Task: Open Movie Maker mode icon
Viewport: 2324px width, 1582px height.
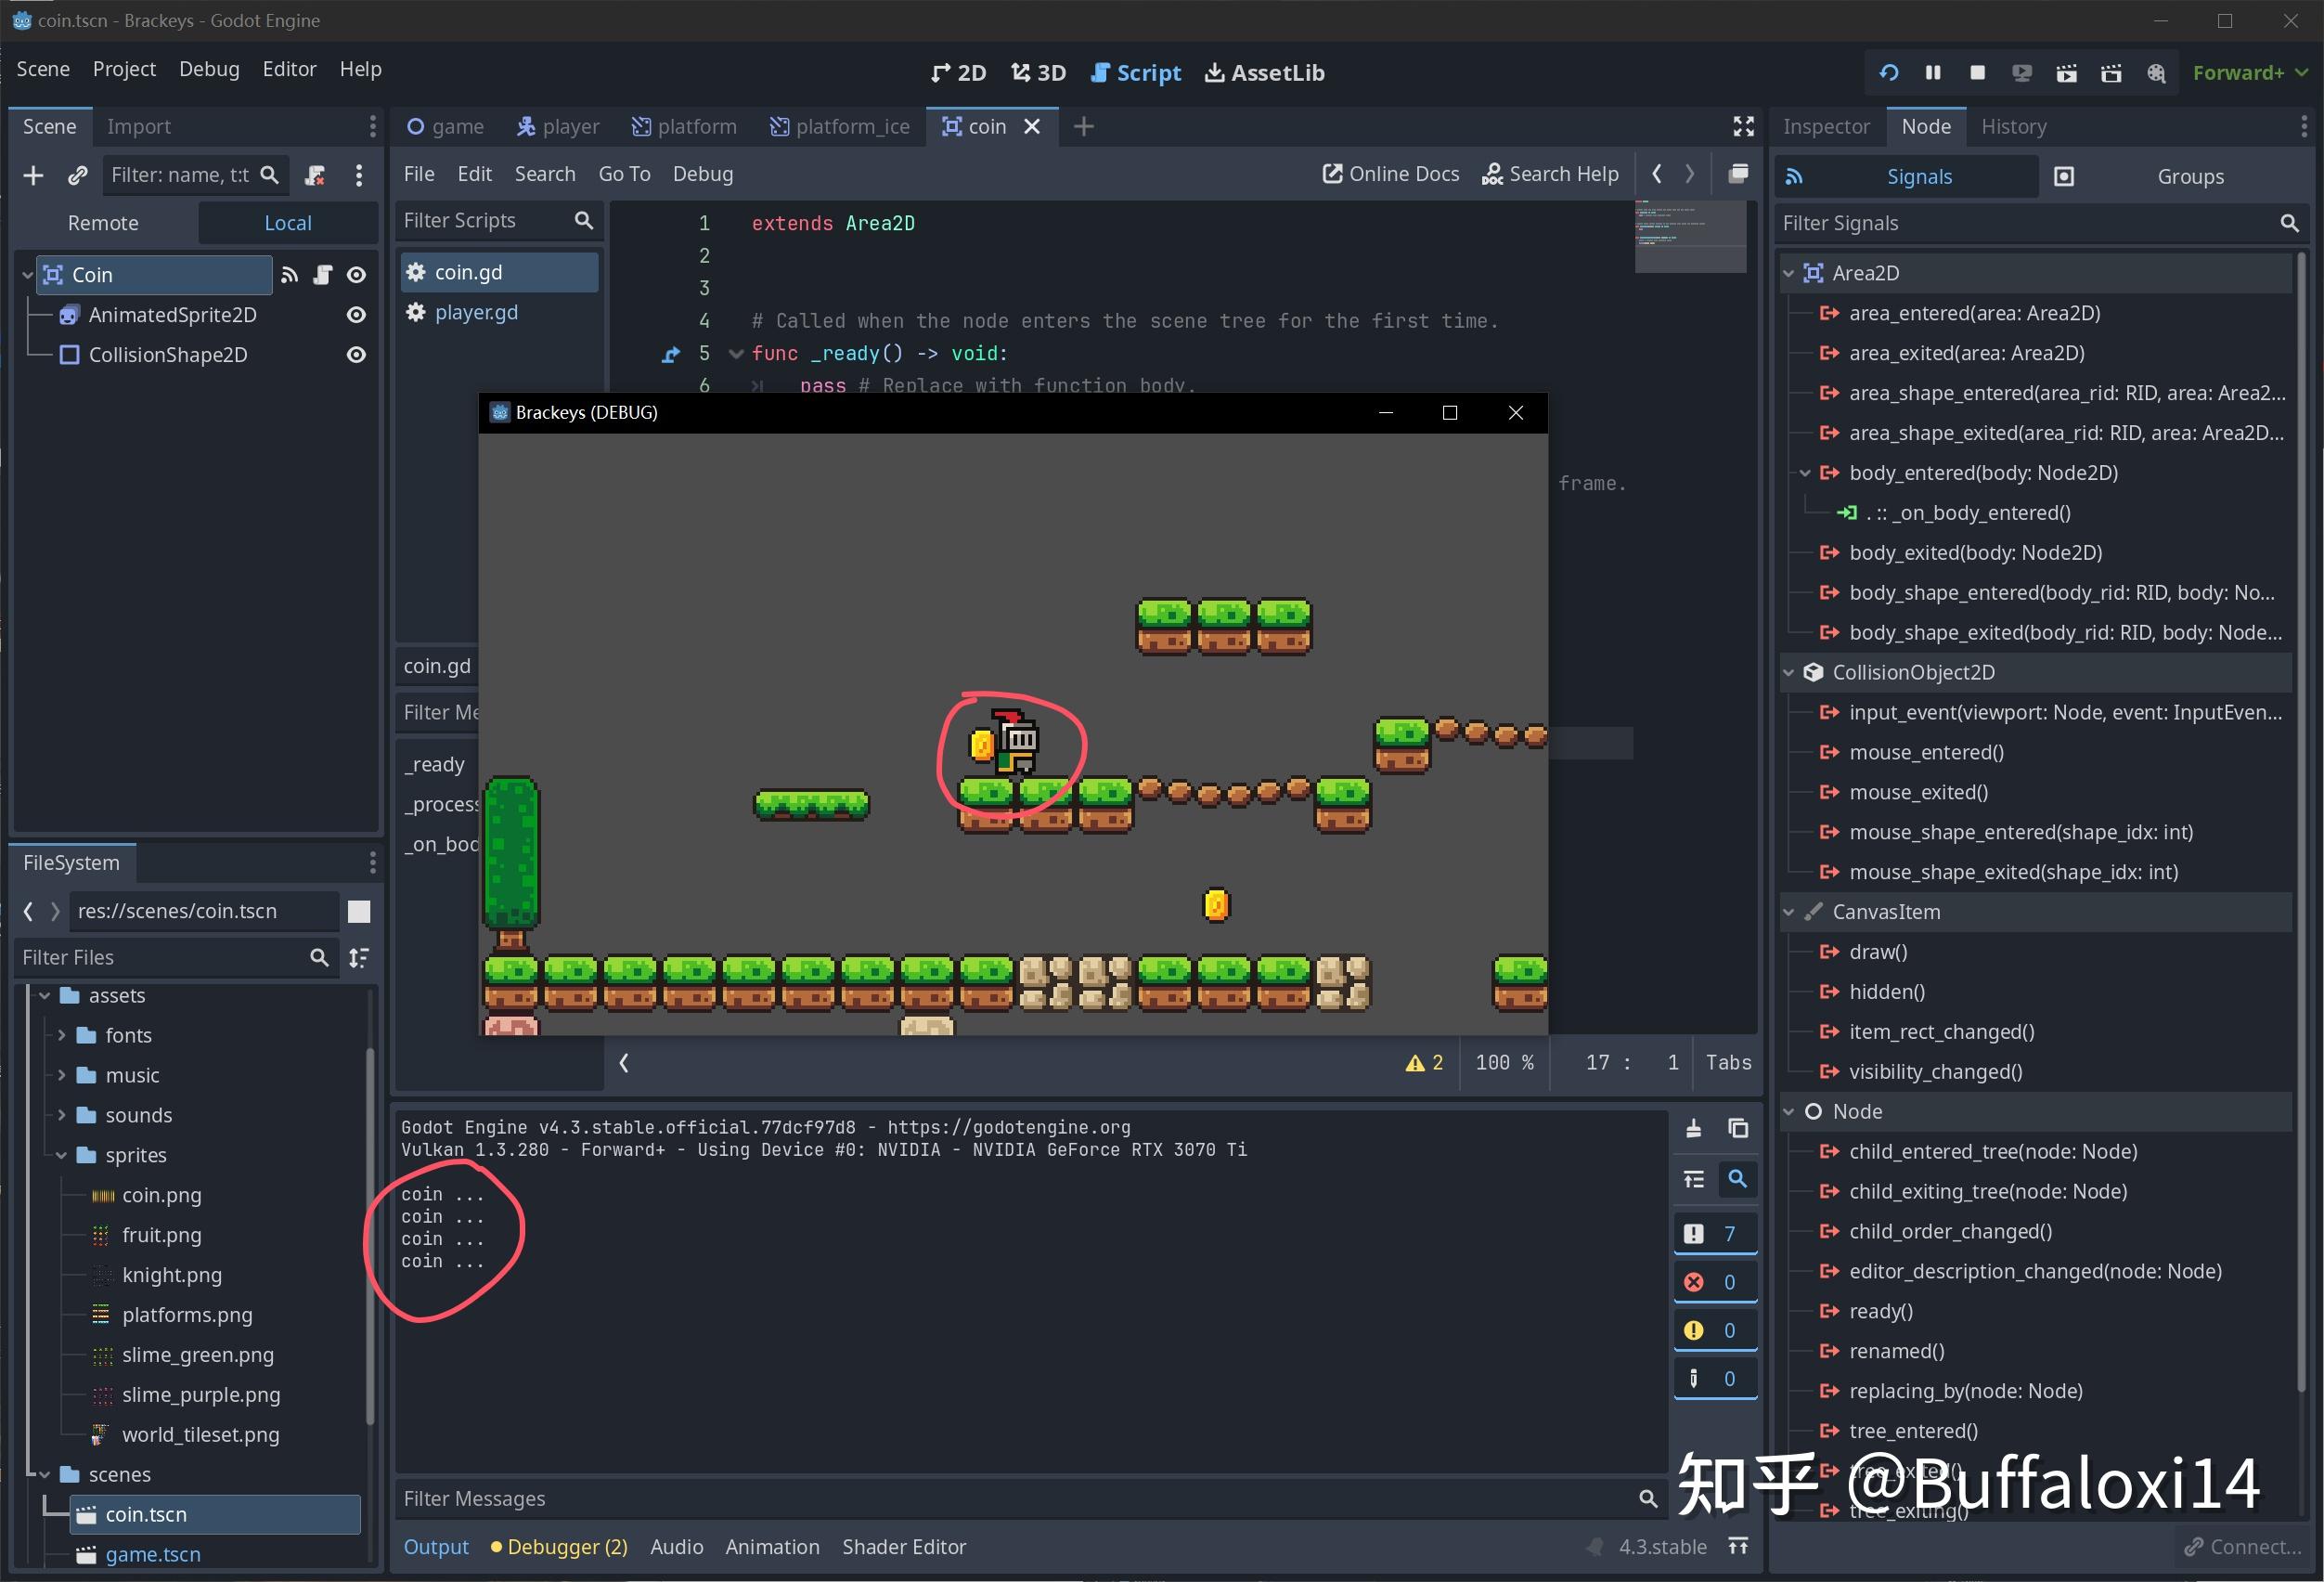Action: pos(2156,73)
